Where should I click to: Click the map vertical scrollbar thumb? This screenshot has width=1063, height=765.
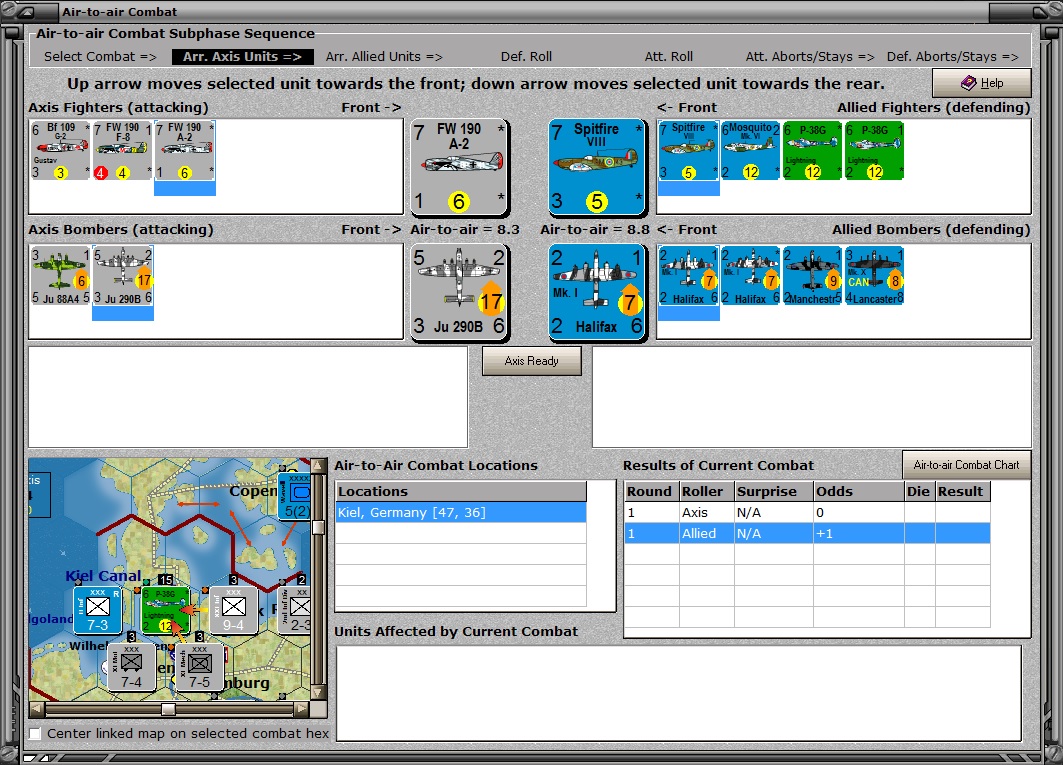pos(318,528)
